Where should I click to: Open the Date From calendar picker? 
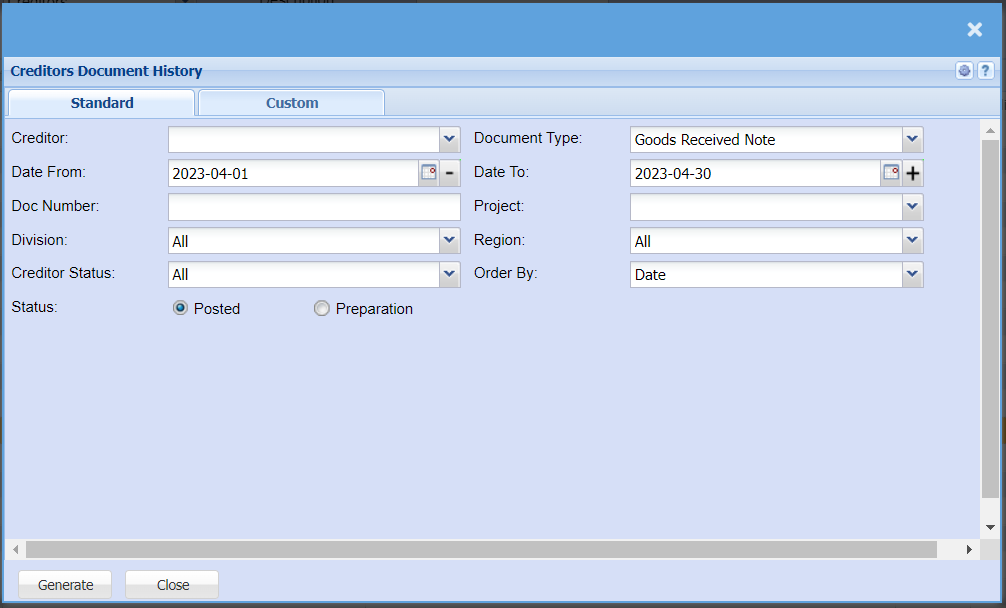(428, 173)
